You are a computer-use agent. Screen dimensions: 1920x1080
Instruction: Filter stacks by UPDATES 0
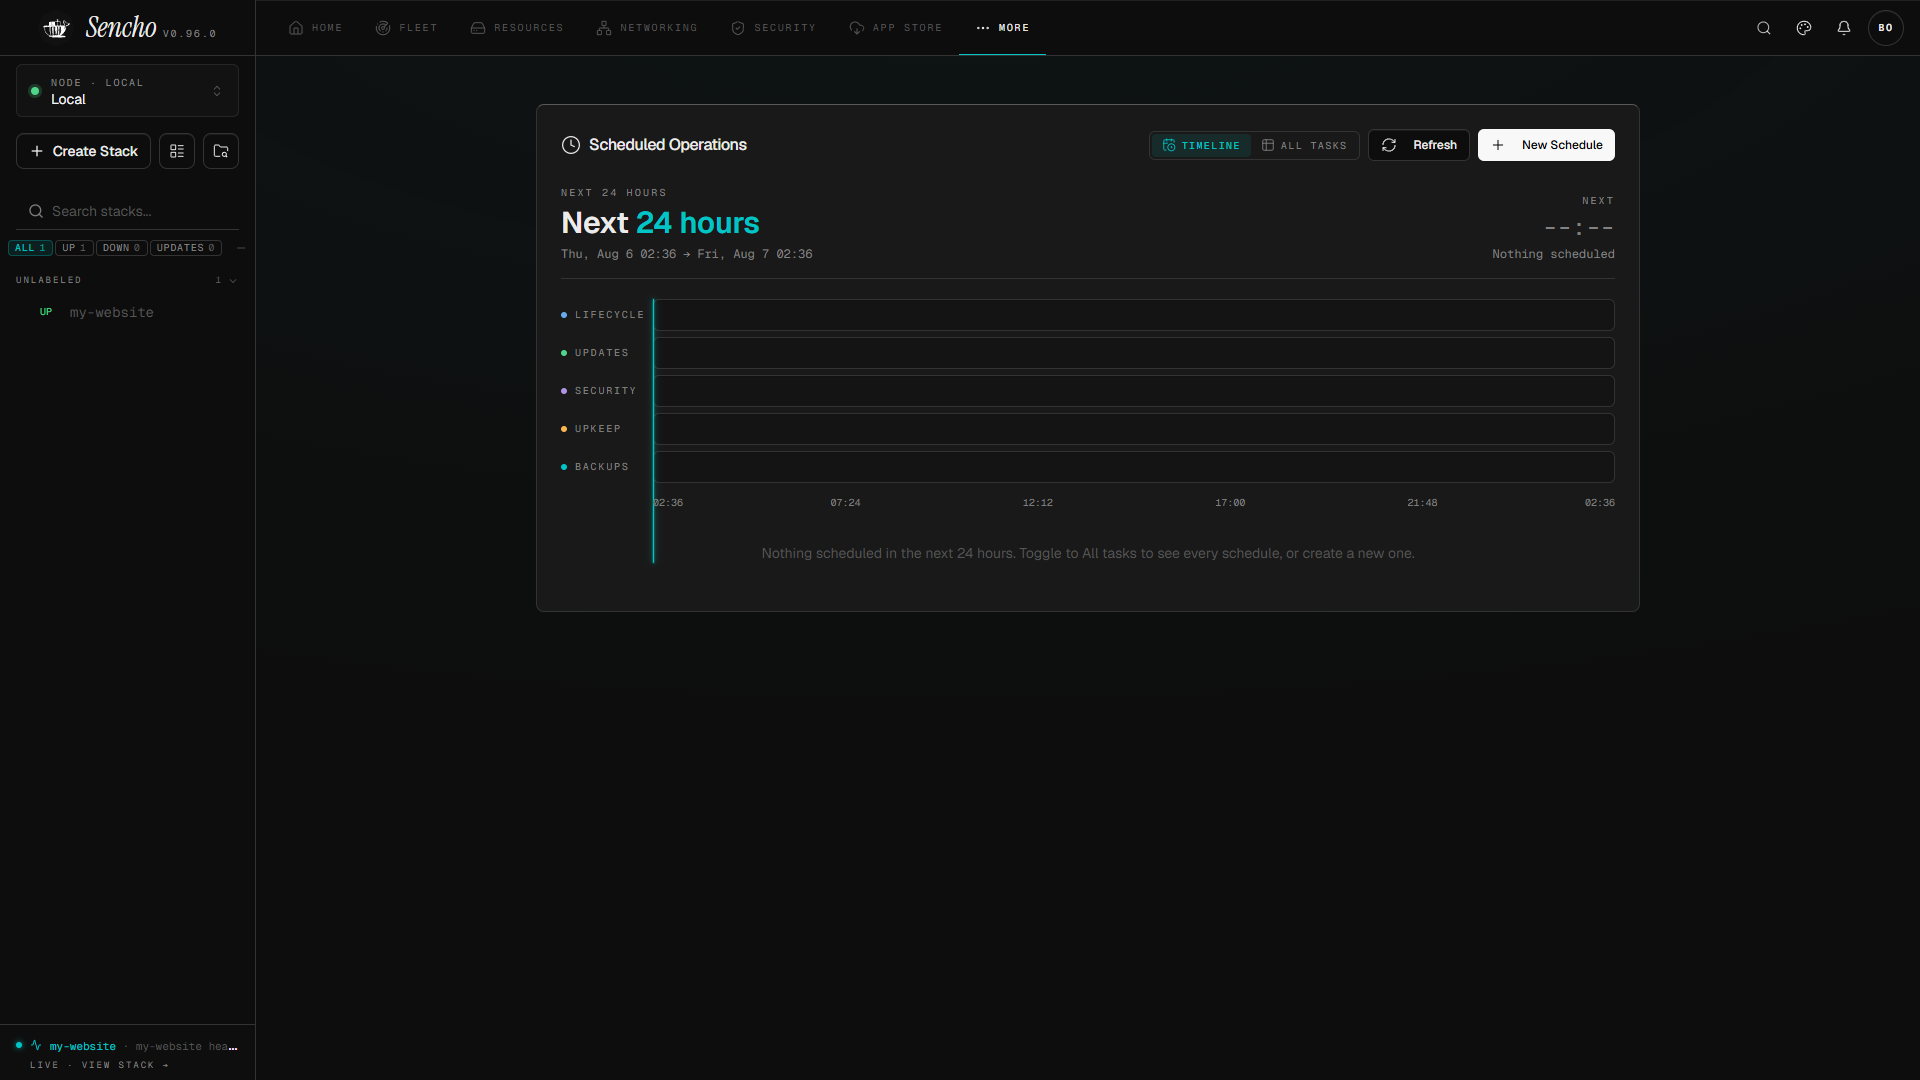185,248
